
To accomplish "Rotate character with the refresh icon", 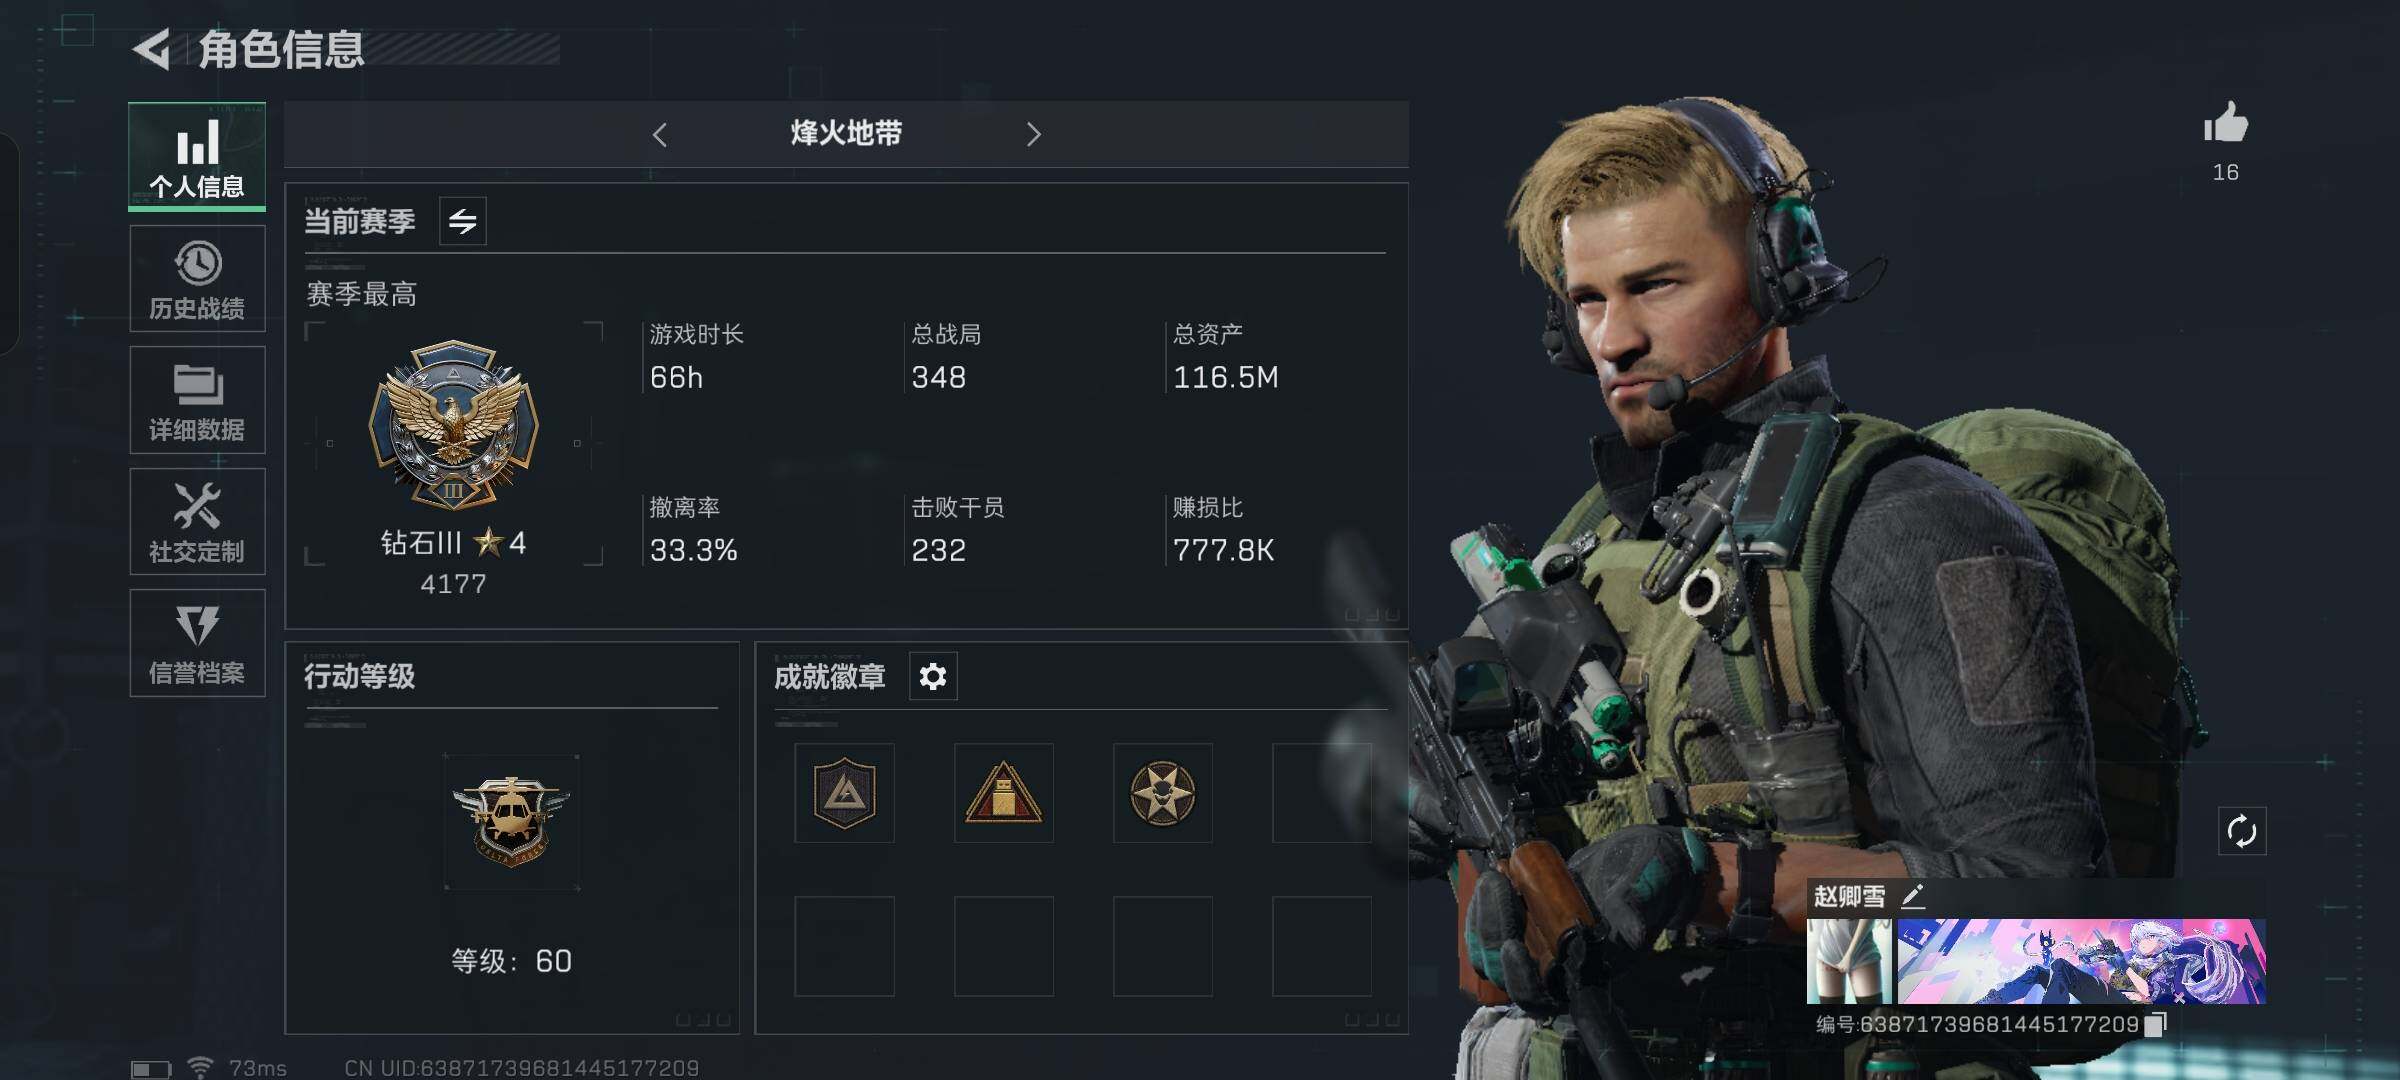I will [2242, 831].
